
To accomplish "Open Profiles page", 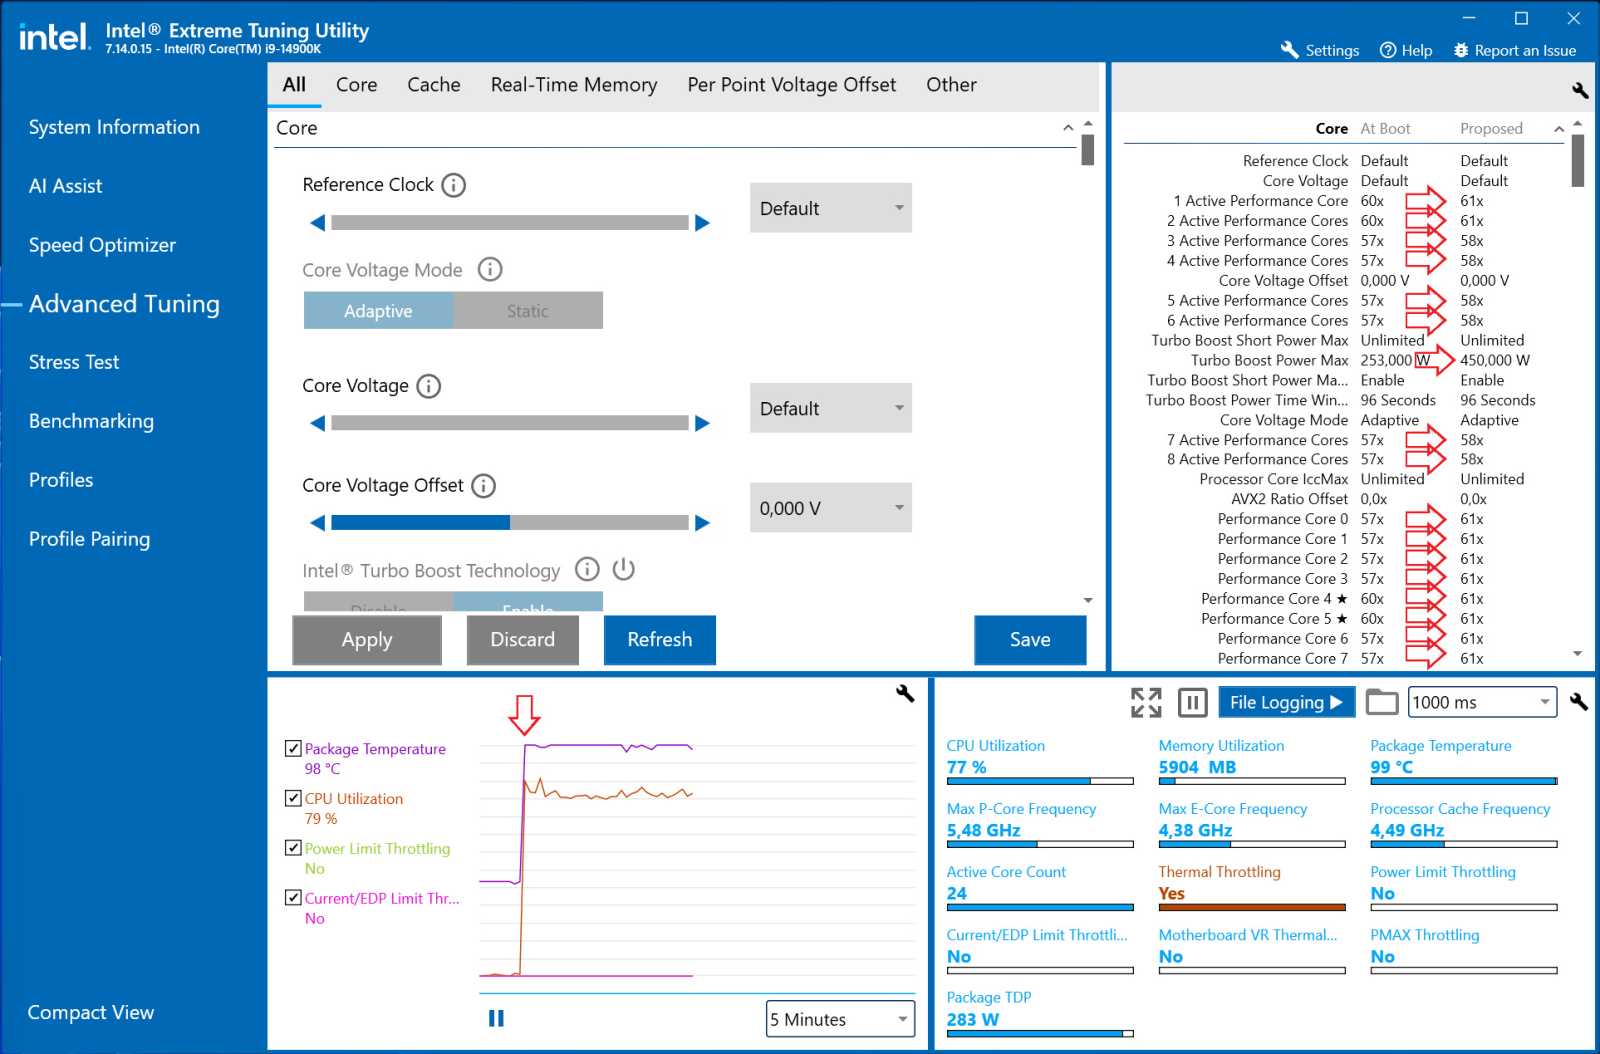I will (61, 480).
